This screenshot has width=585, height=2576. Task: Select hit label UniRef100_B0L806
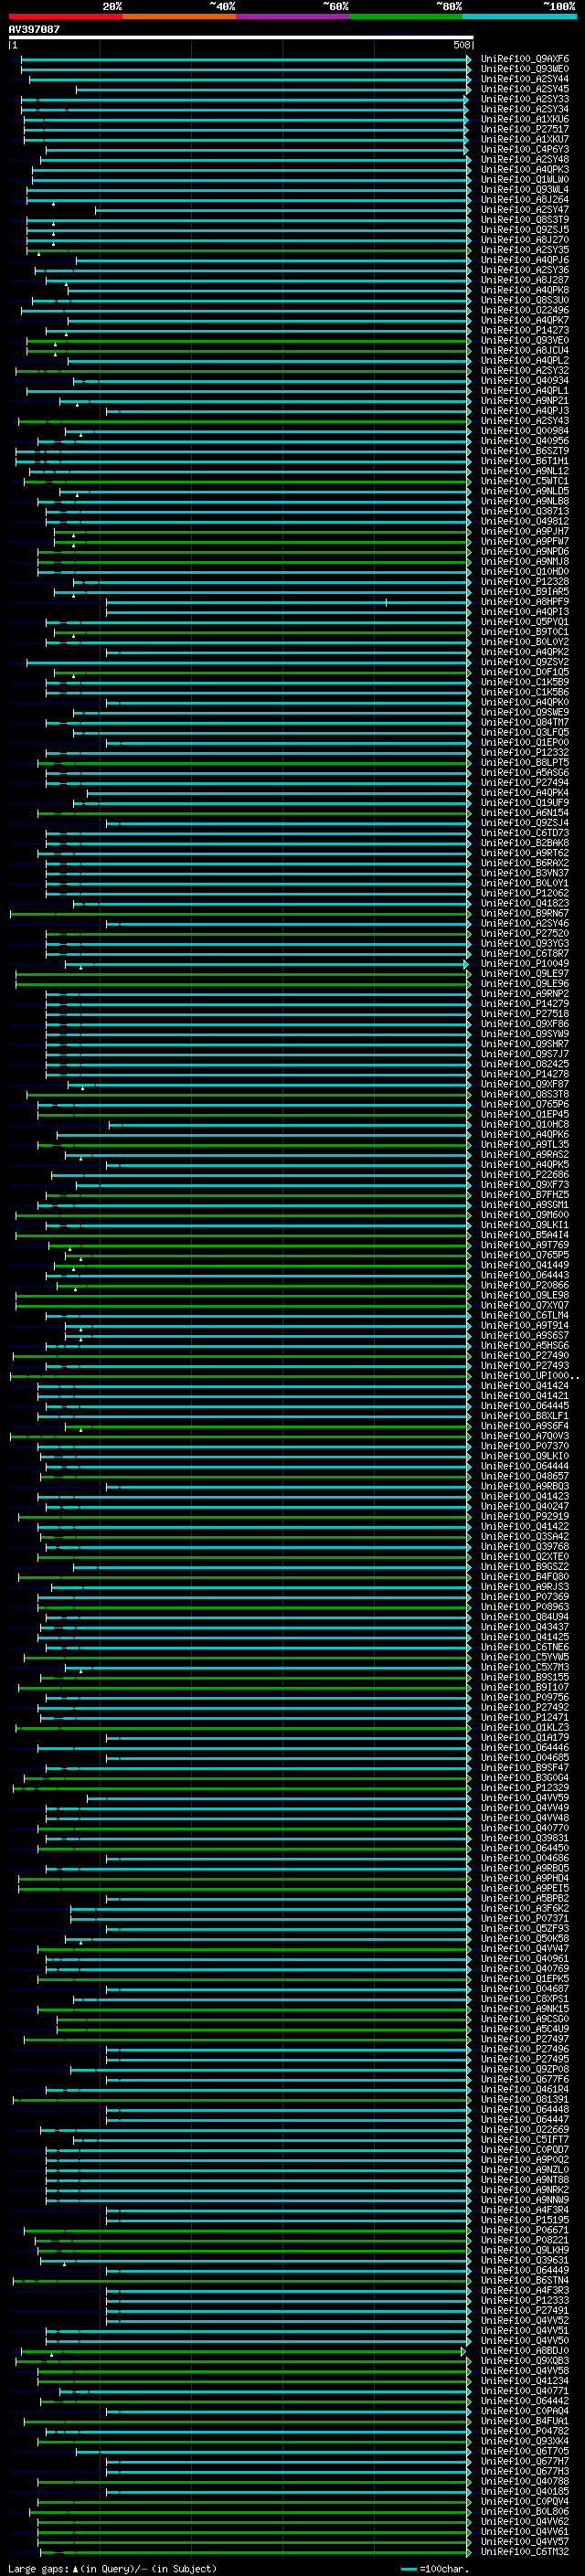[525, 2511]
